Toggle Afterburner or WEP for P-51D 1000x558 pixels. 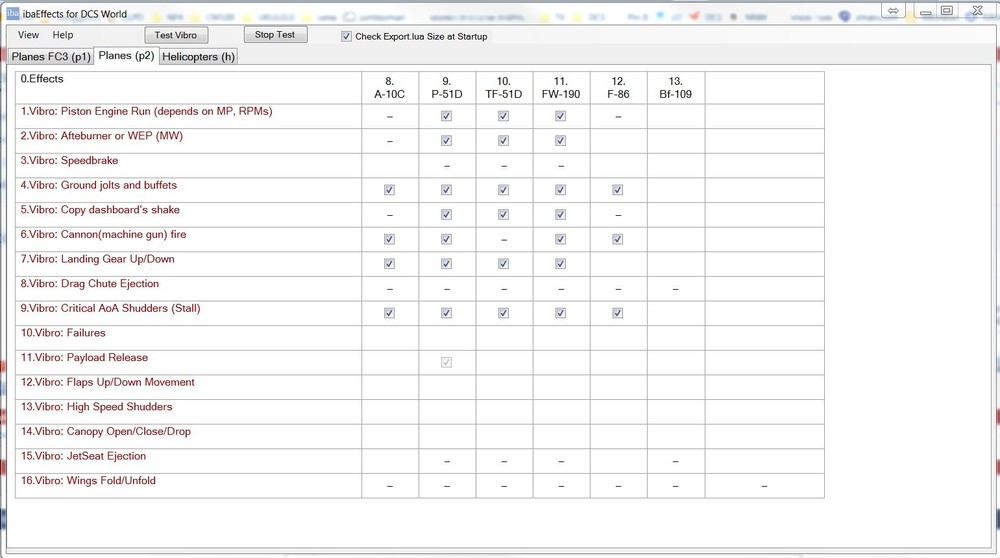coord(446,140)
